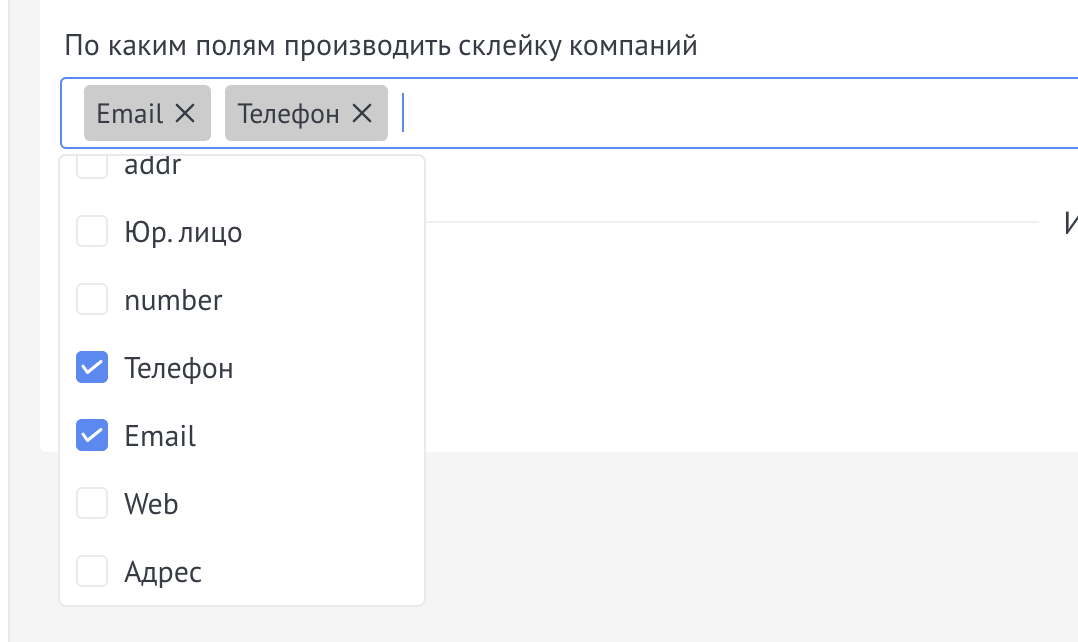This screenshot has width=1078, height=642.
Task: Uncheck the Email checkbox
Action: (x=92, y=436)
